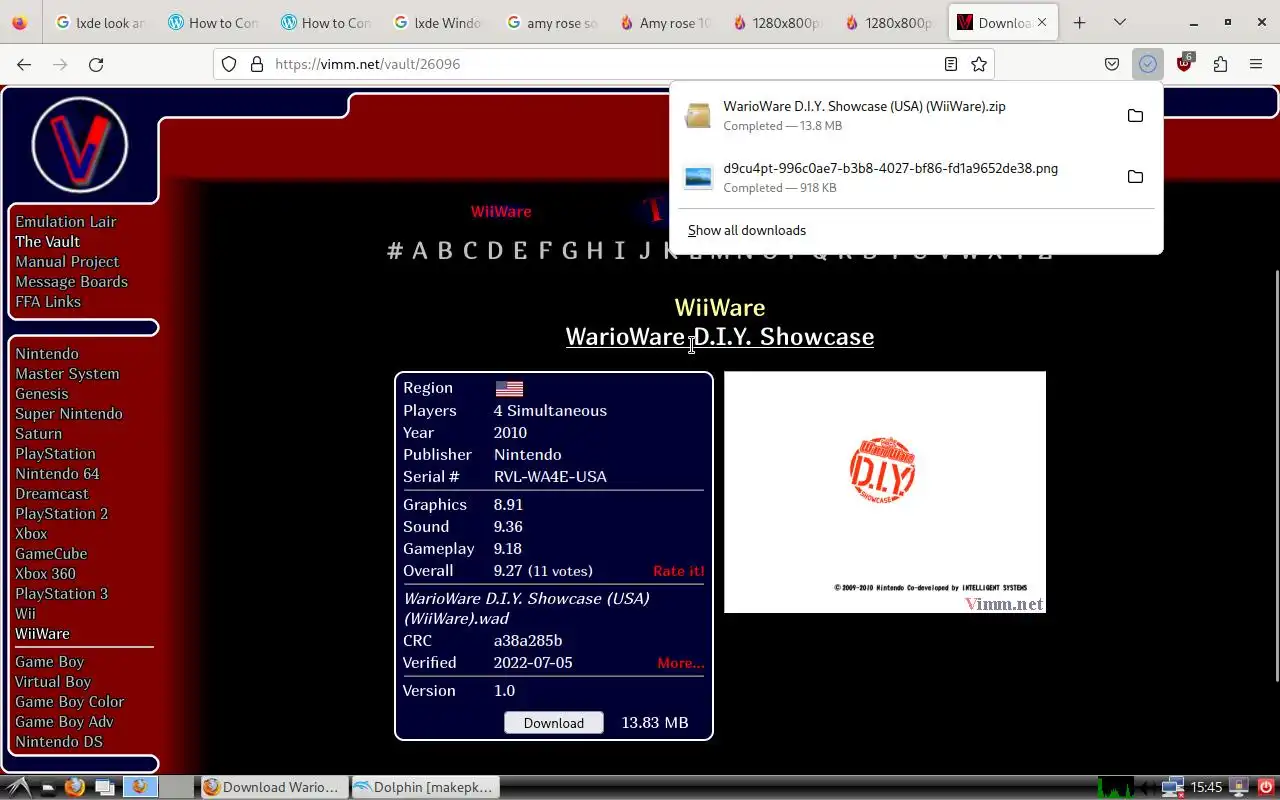Open the Firefox hamburger application menu
1280x800 pixels.
[x=1256, y=64]
